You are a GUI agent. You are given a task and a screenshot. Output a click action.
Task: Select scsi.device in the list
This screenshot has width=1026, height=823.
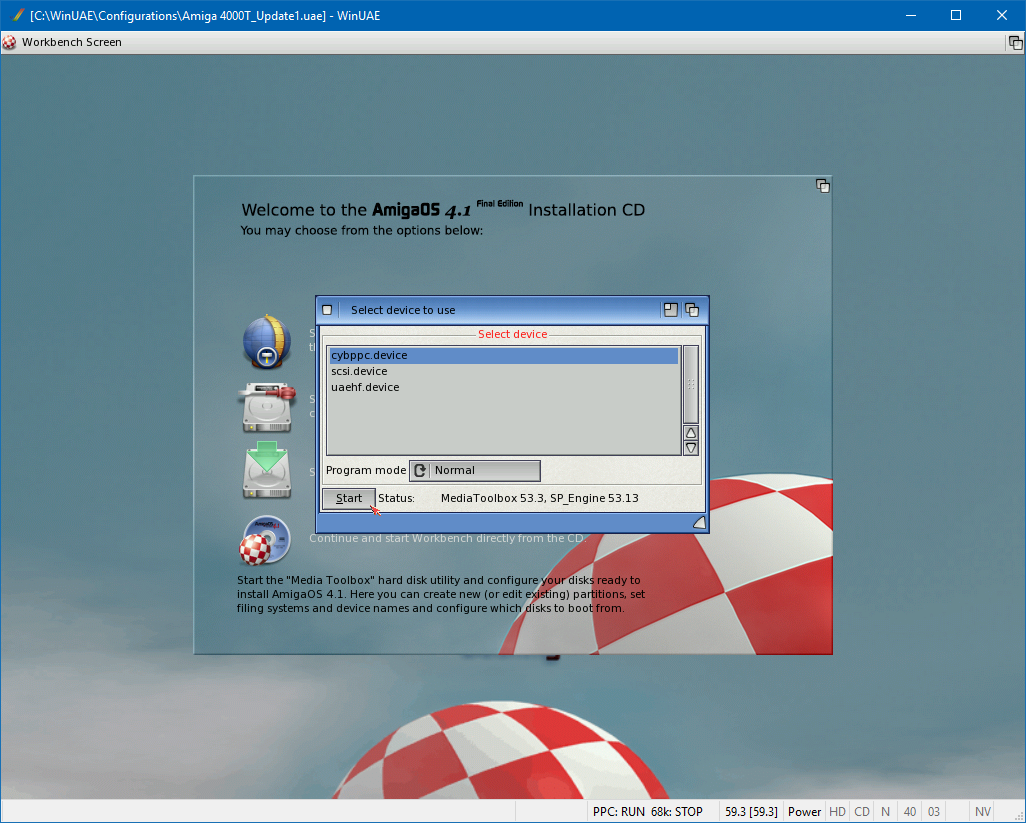[359, 371]
